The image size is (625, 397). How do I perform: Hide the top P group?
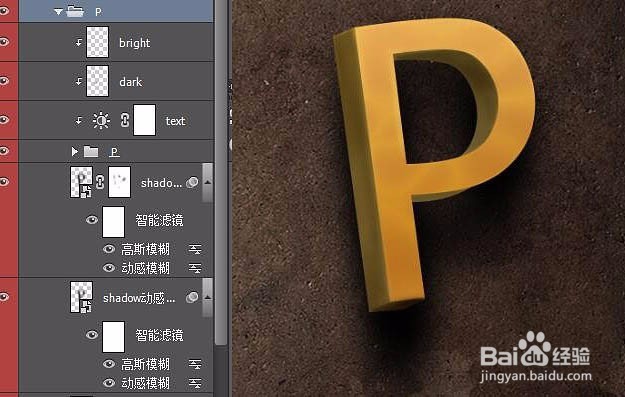click(x=4, y=10)
